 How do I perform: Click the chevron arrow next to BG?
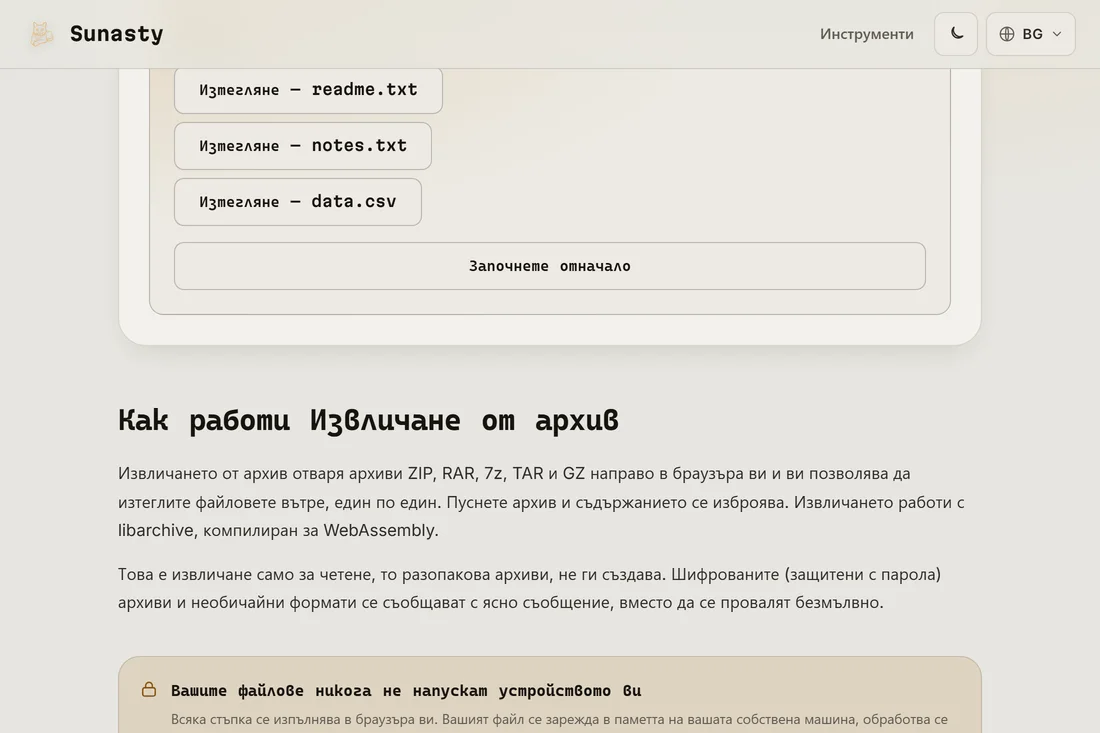point(1057,34)
